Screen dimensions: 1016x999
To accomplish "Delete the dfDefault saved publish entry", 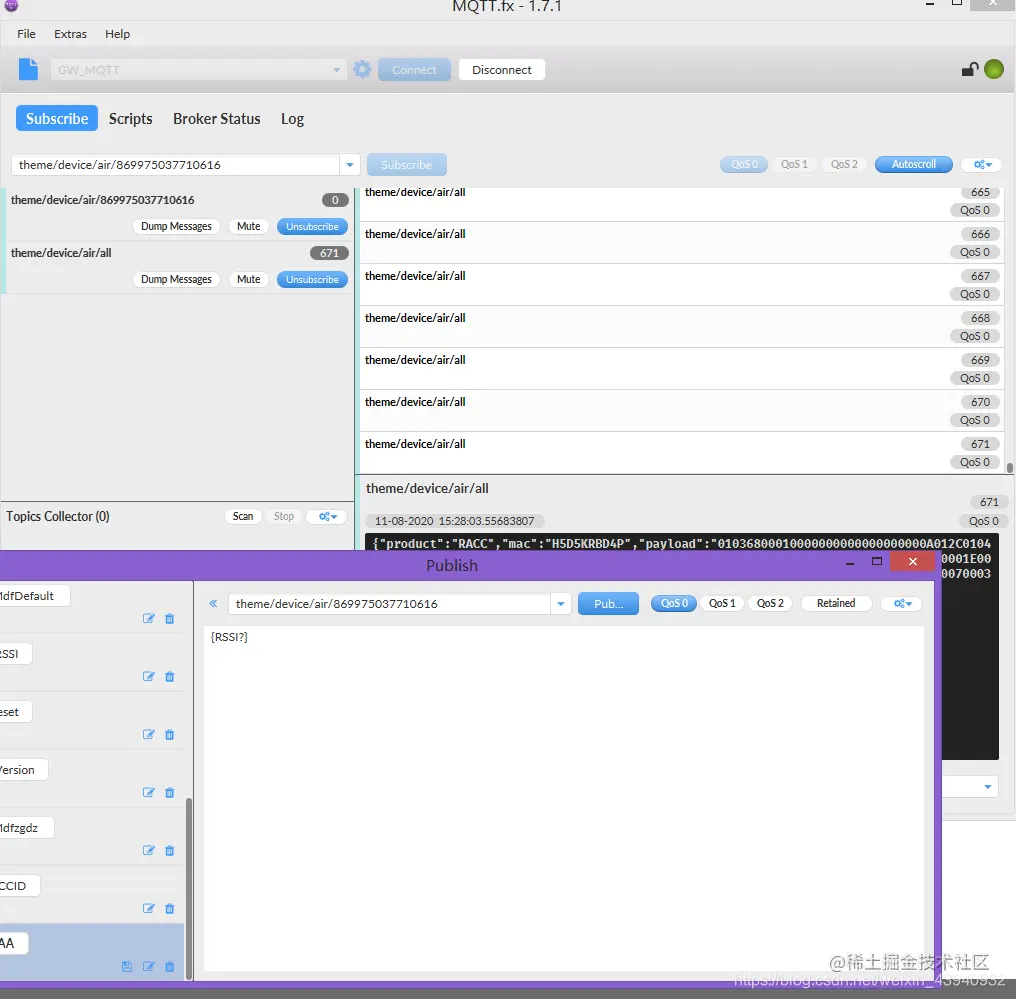I will pos(170,618).
